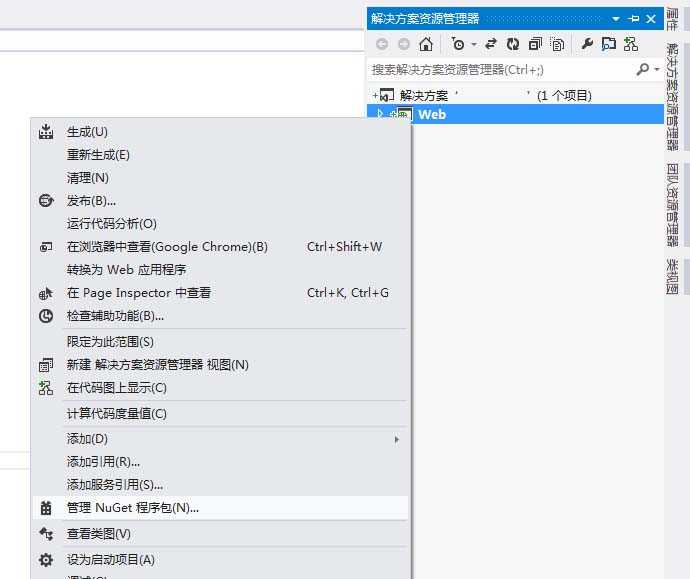Open the pending changes filter dropdown arrow

tap(474, 44)
